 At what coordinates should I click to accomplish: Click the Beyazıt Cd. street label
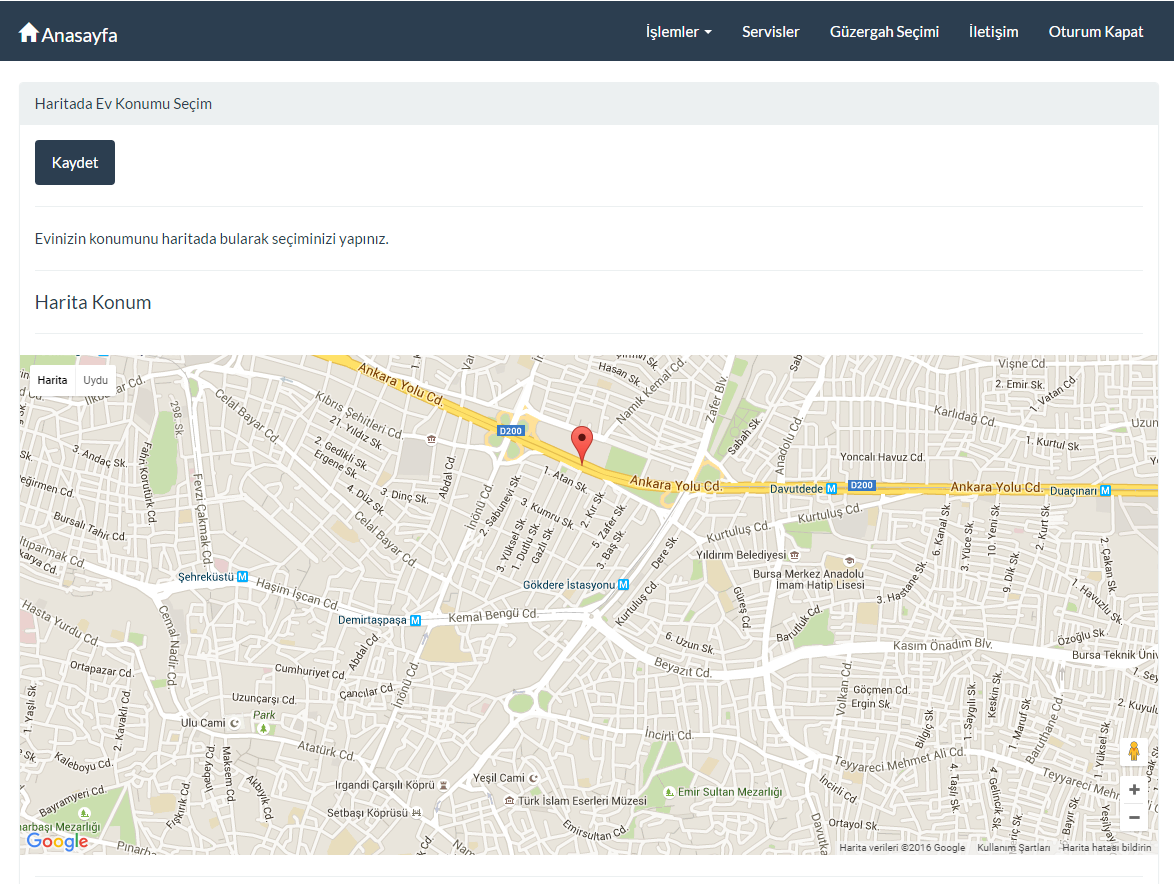682,668
